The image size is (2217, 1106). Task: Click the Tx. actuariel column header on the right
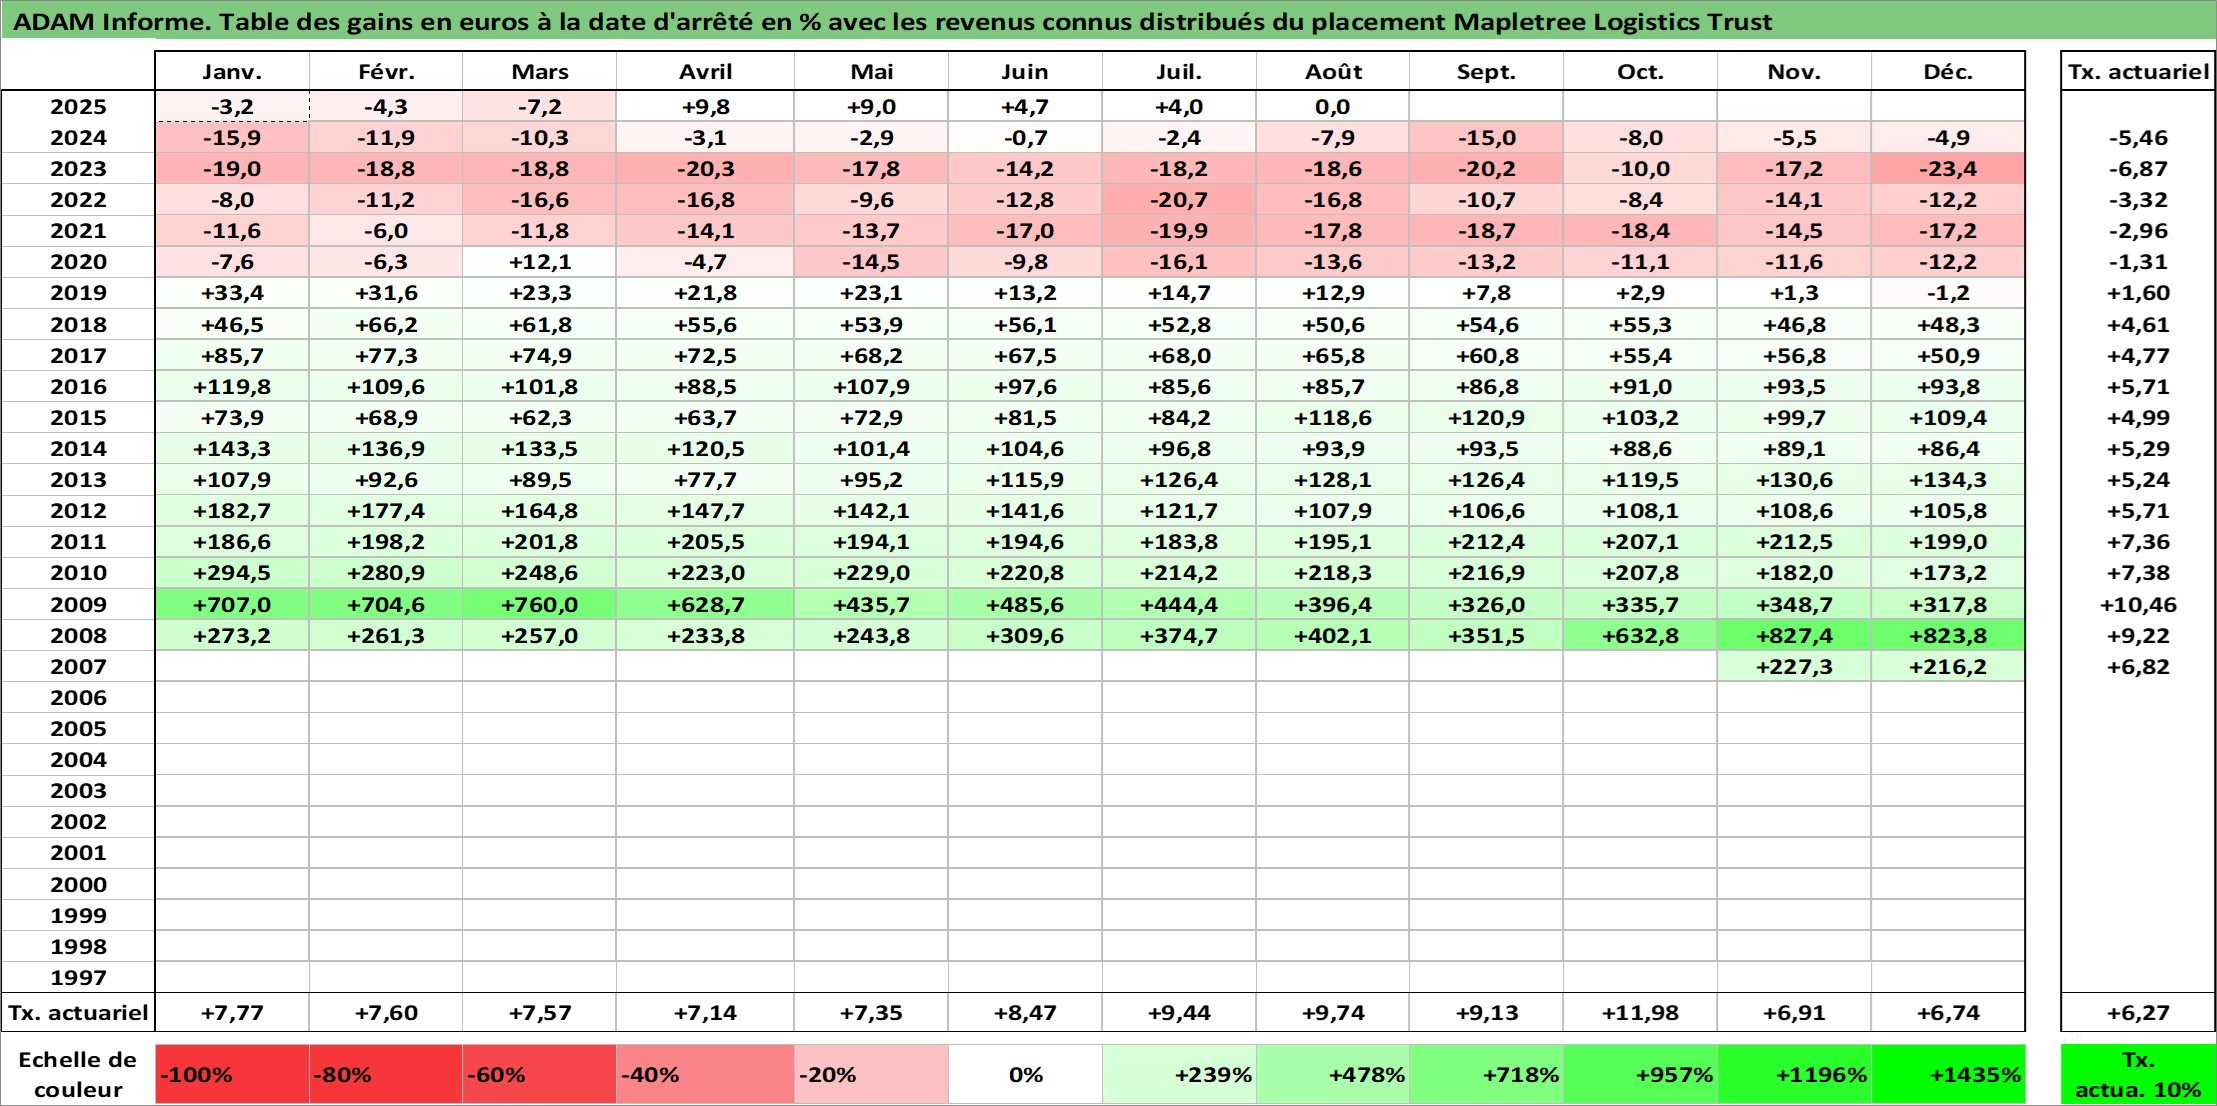click(x=2138, y=71)
